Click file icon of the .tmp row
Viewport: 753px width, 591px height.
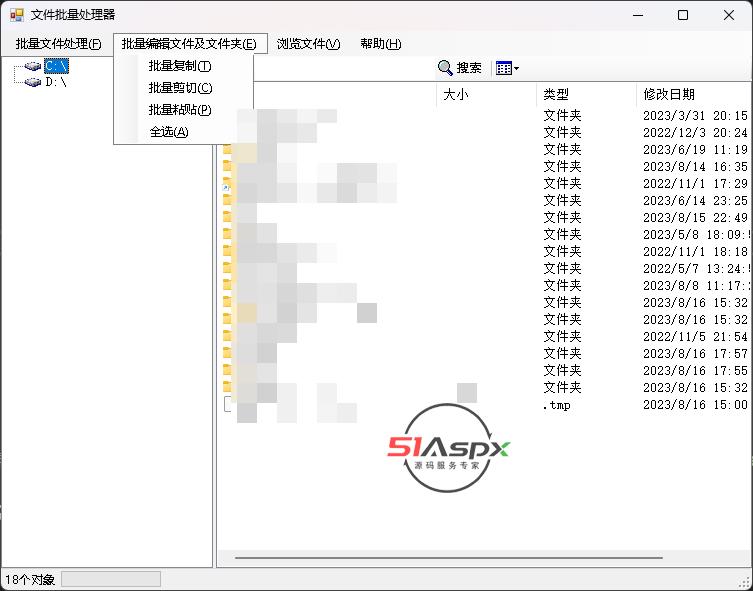[228, 404]
